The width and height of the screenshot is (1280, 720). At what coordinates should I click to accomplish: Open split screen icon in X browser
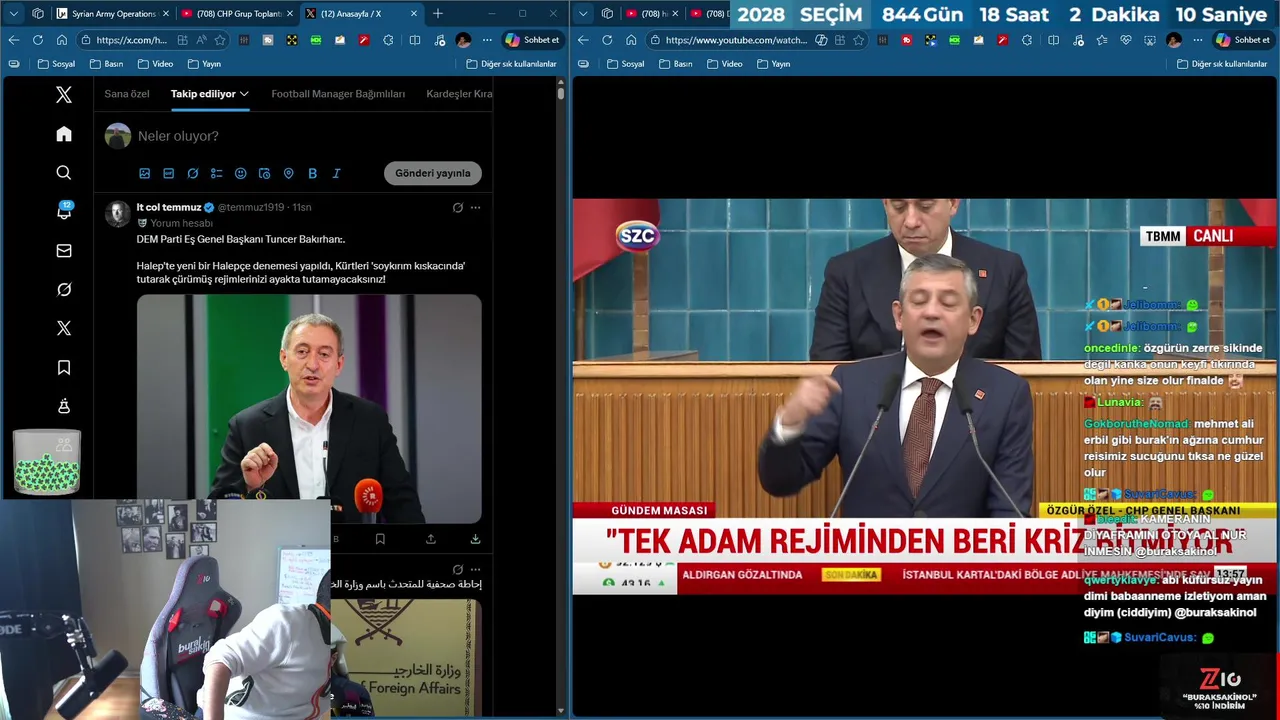(414, 40)
